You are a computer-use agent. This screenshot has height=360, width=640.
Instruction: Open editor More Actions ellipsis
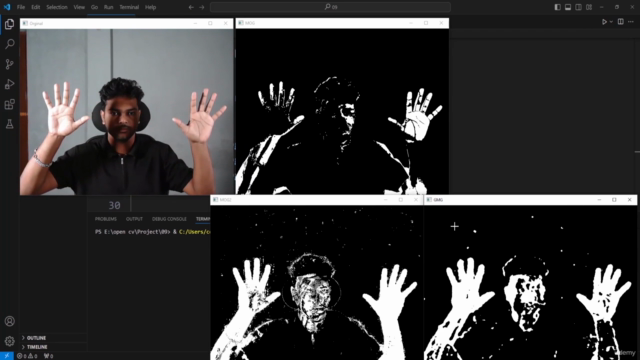coord(631,22)
